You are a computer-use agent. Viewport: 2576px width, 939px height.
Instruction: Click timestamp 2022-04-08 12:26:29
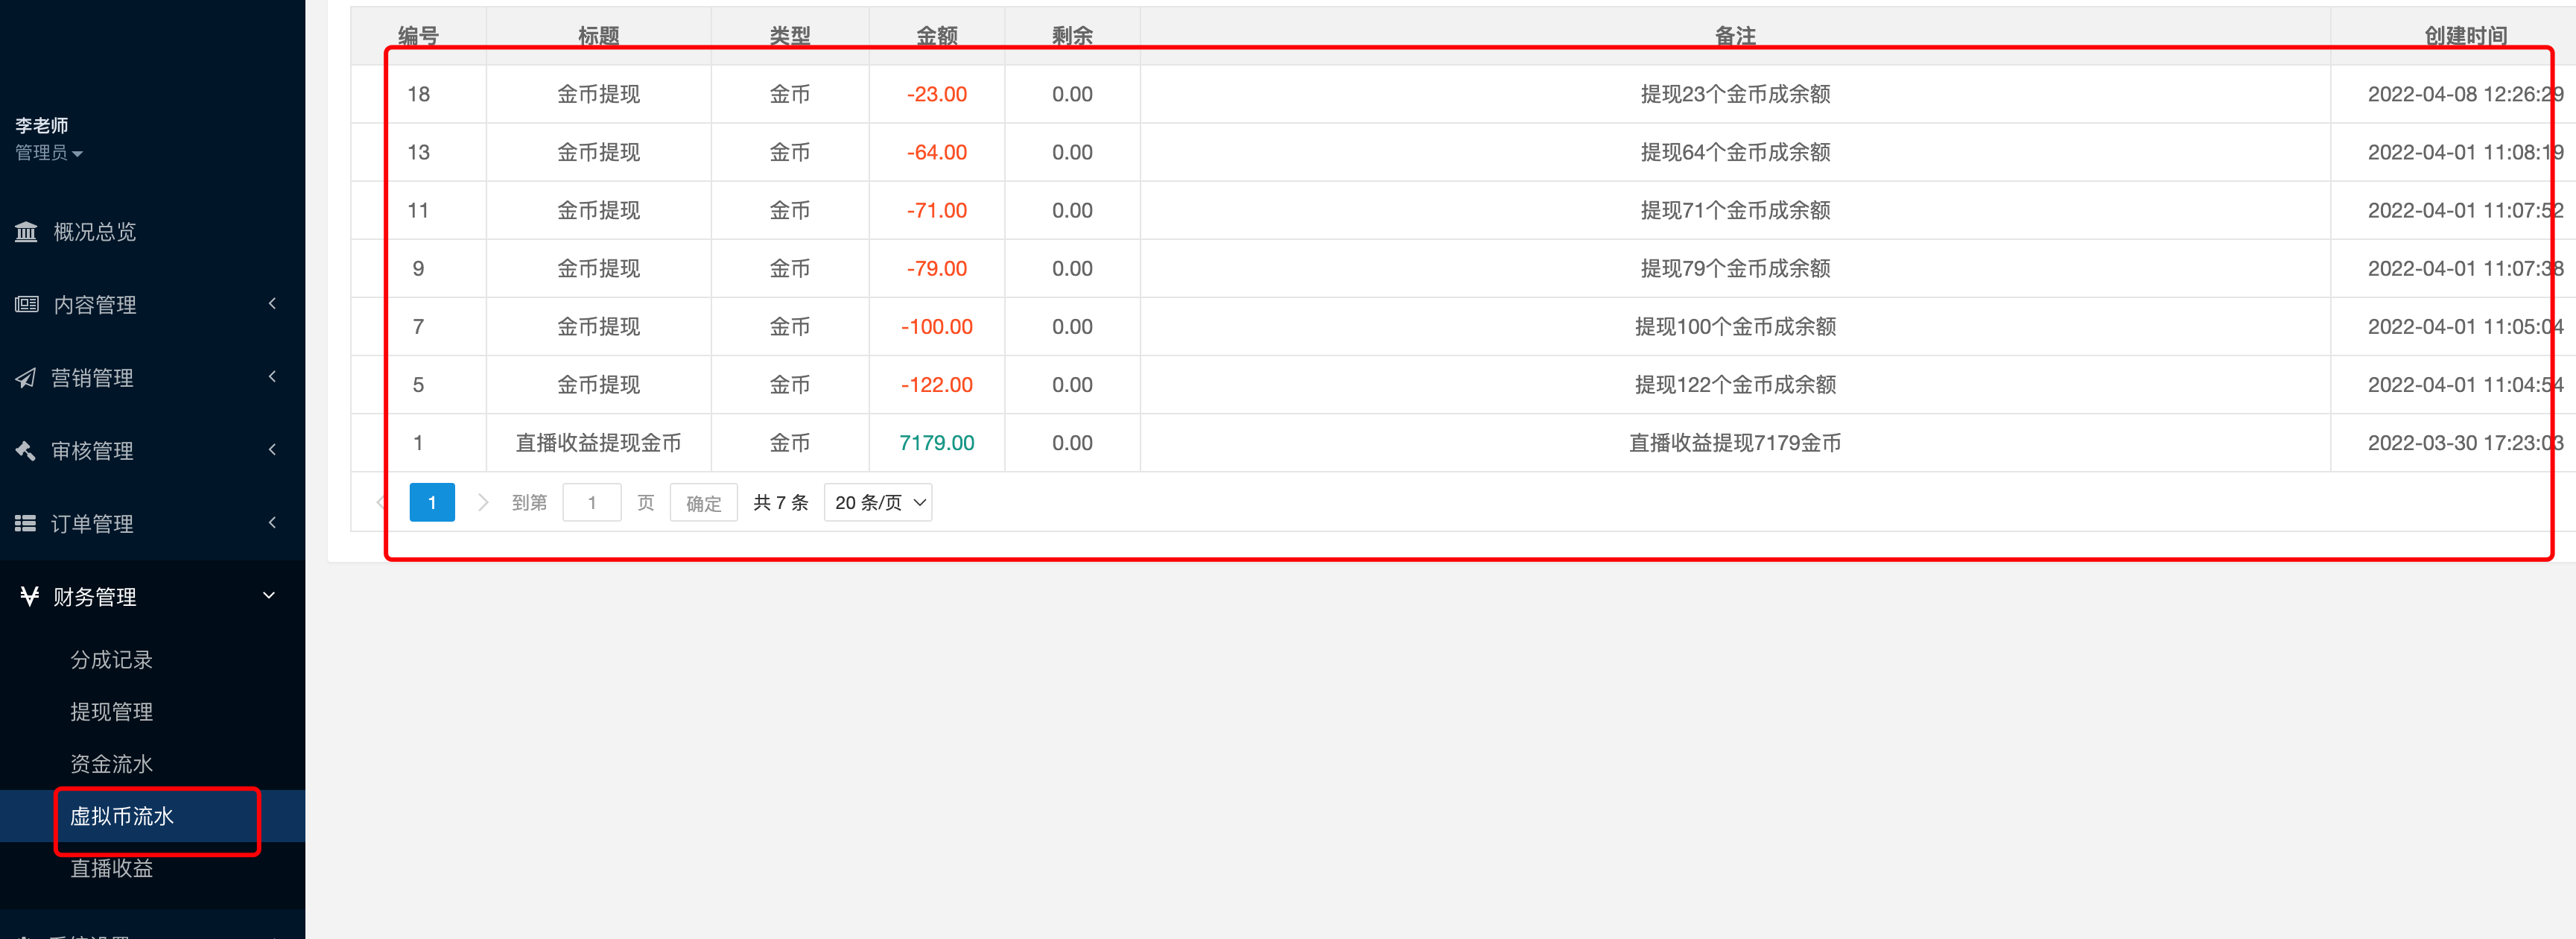pos(2465,94)
